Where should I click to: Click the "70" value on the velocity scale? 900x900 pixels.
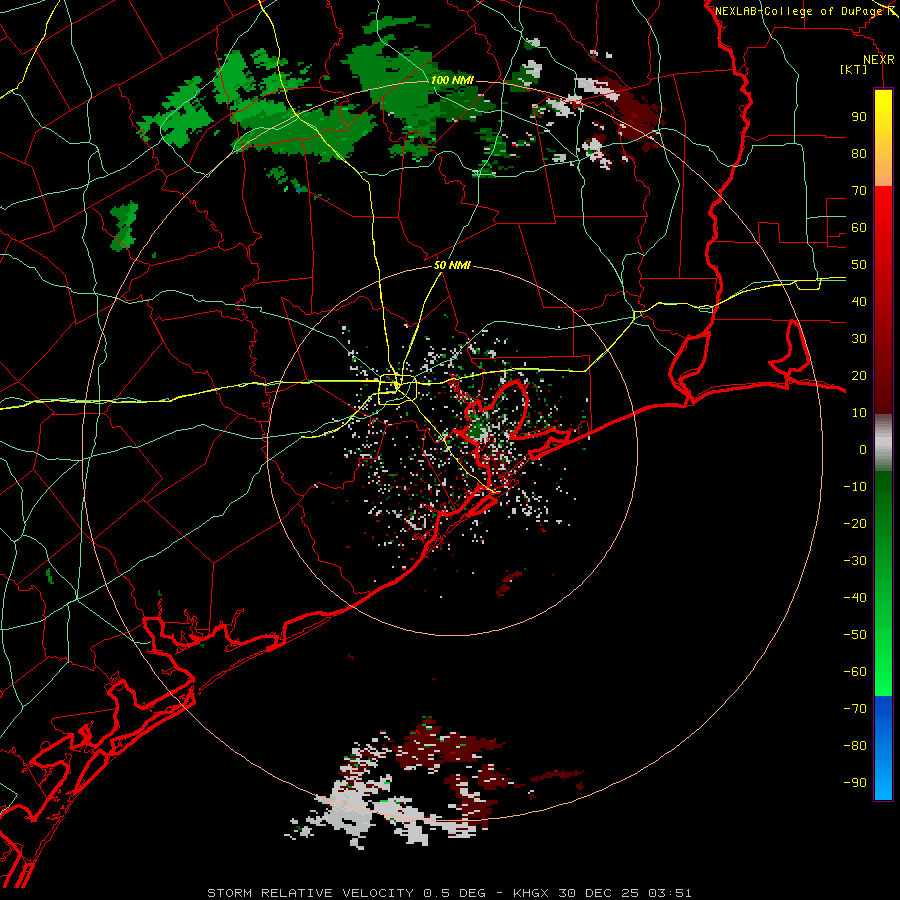click(859, 191)
